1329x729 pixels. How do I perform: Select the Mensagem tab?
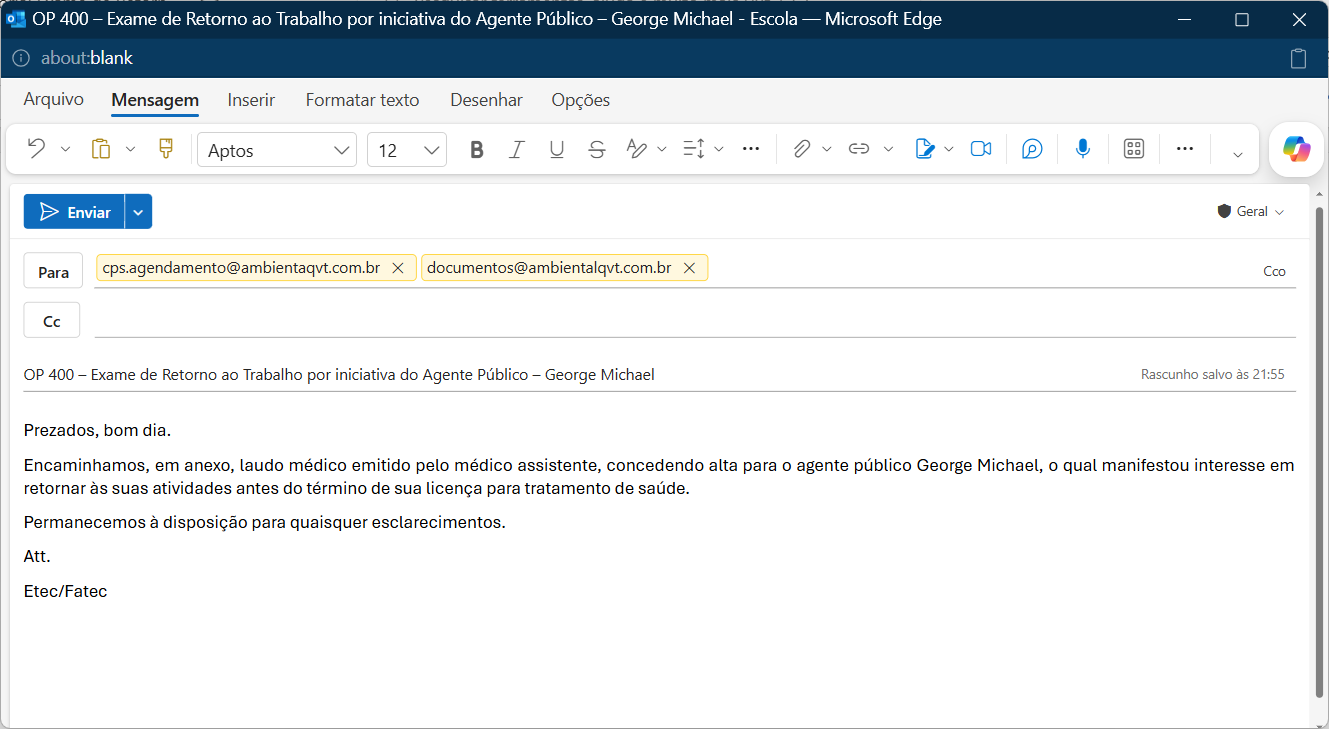[x=155, y=100]
